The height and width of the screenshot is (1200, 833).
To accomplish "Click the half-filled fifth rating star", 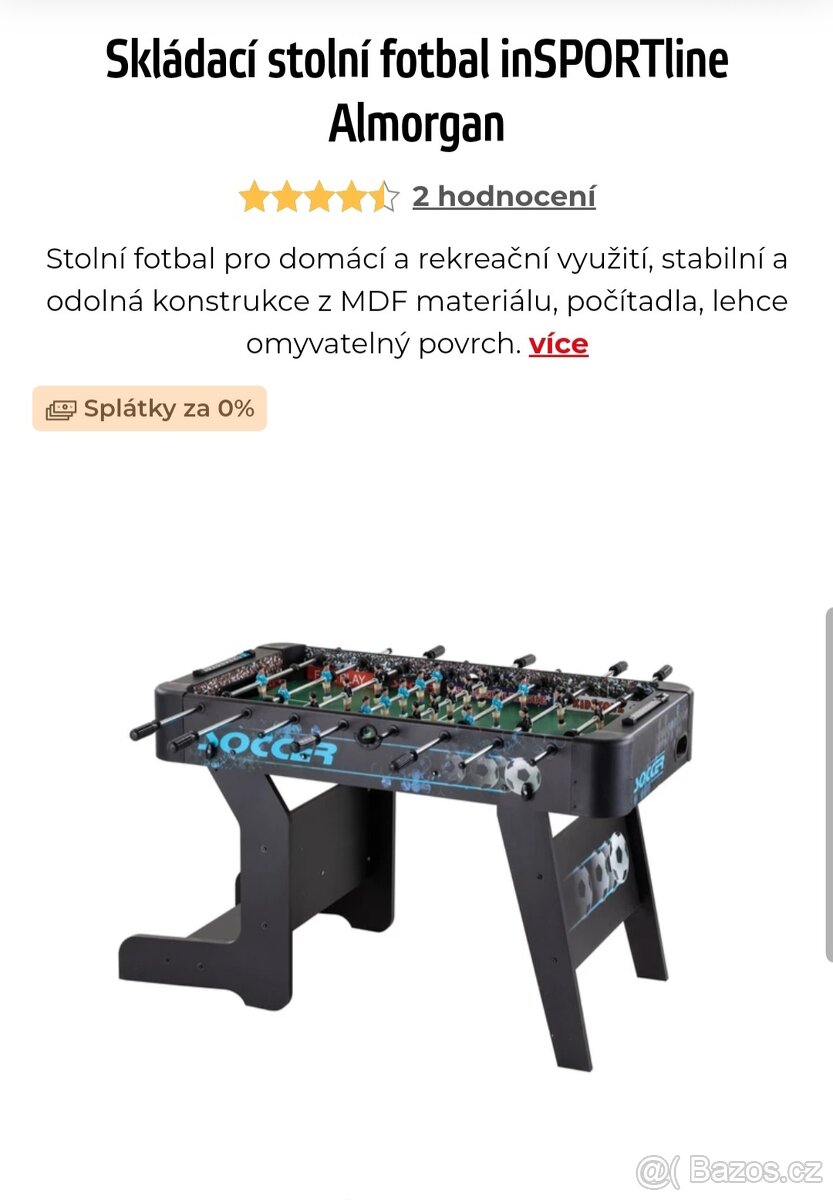I will (384, 197).
